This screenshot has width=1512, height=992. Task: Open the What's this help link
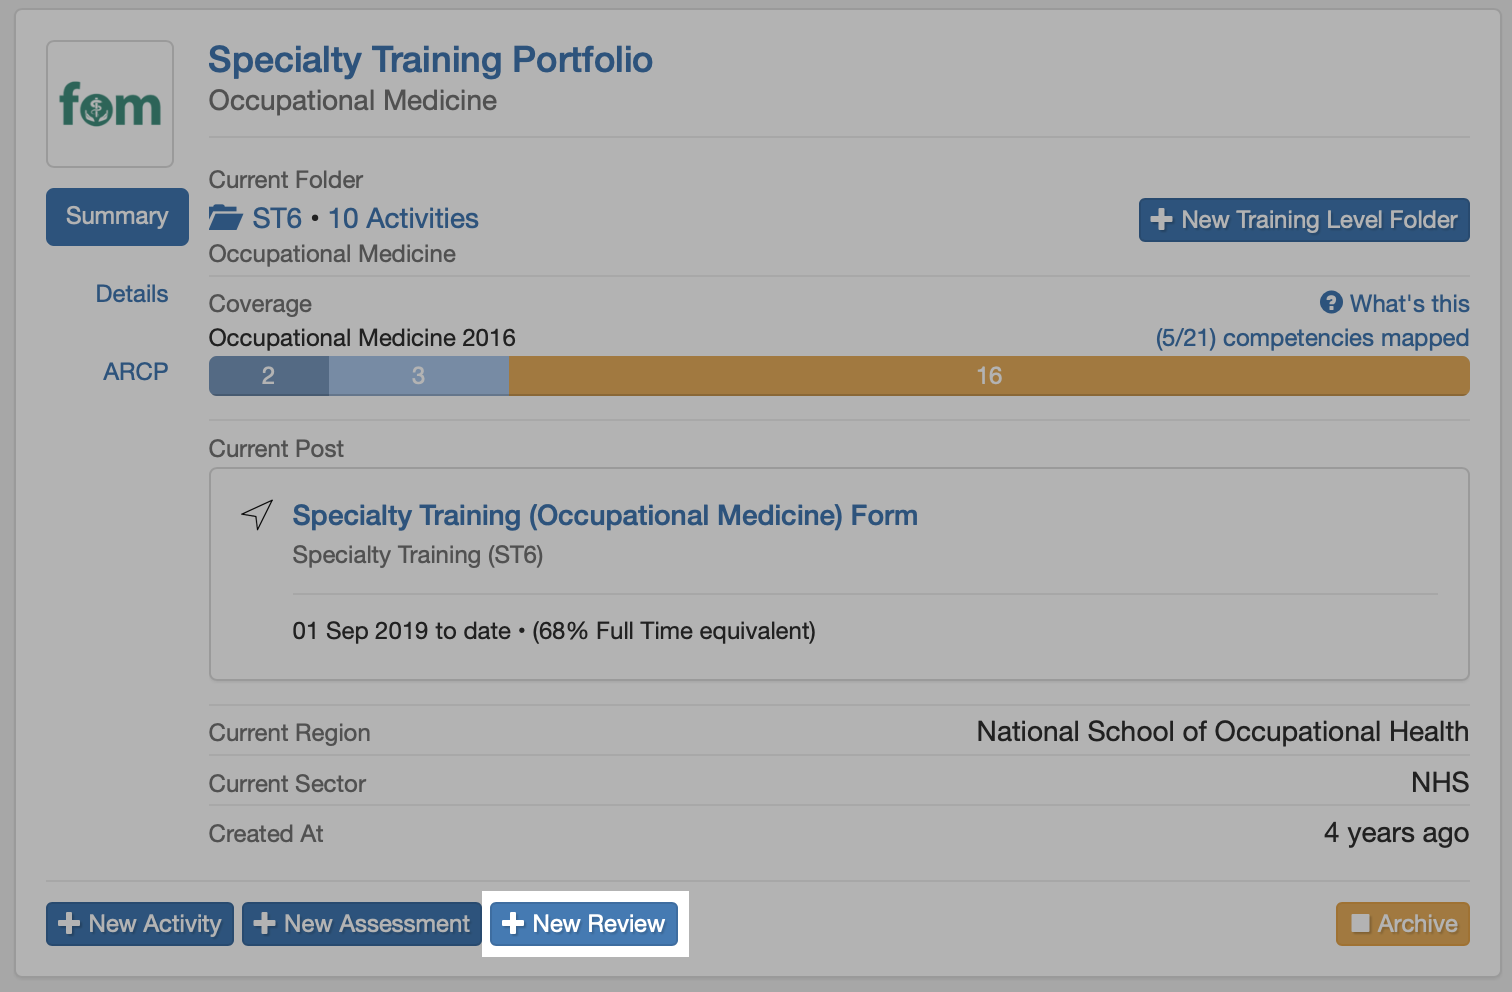(x=1409, y=303)
